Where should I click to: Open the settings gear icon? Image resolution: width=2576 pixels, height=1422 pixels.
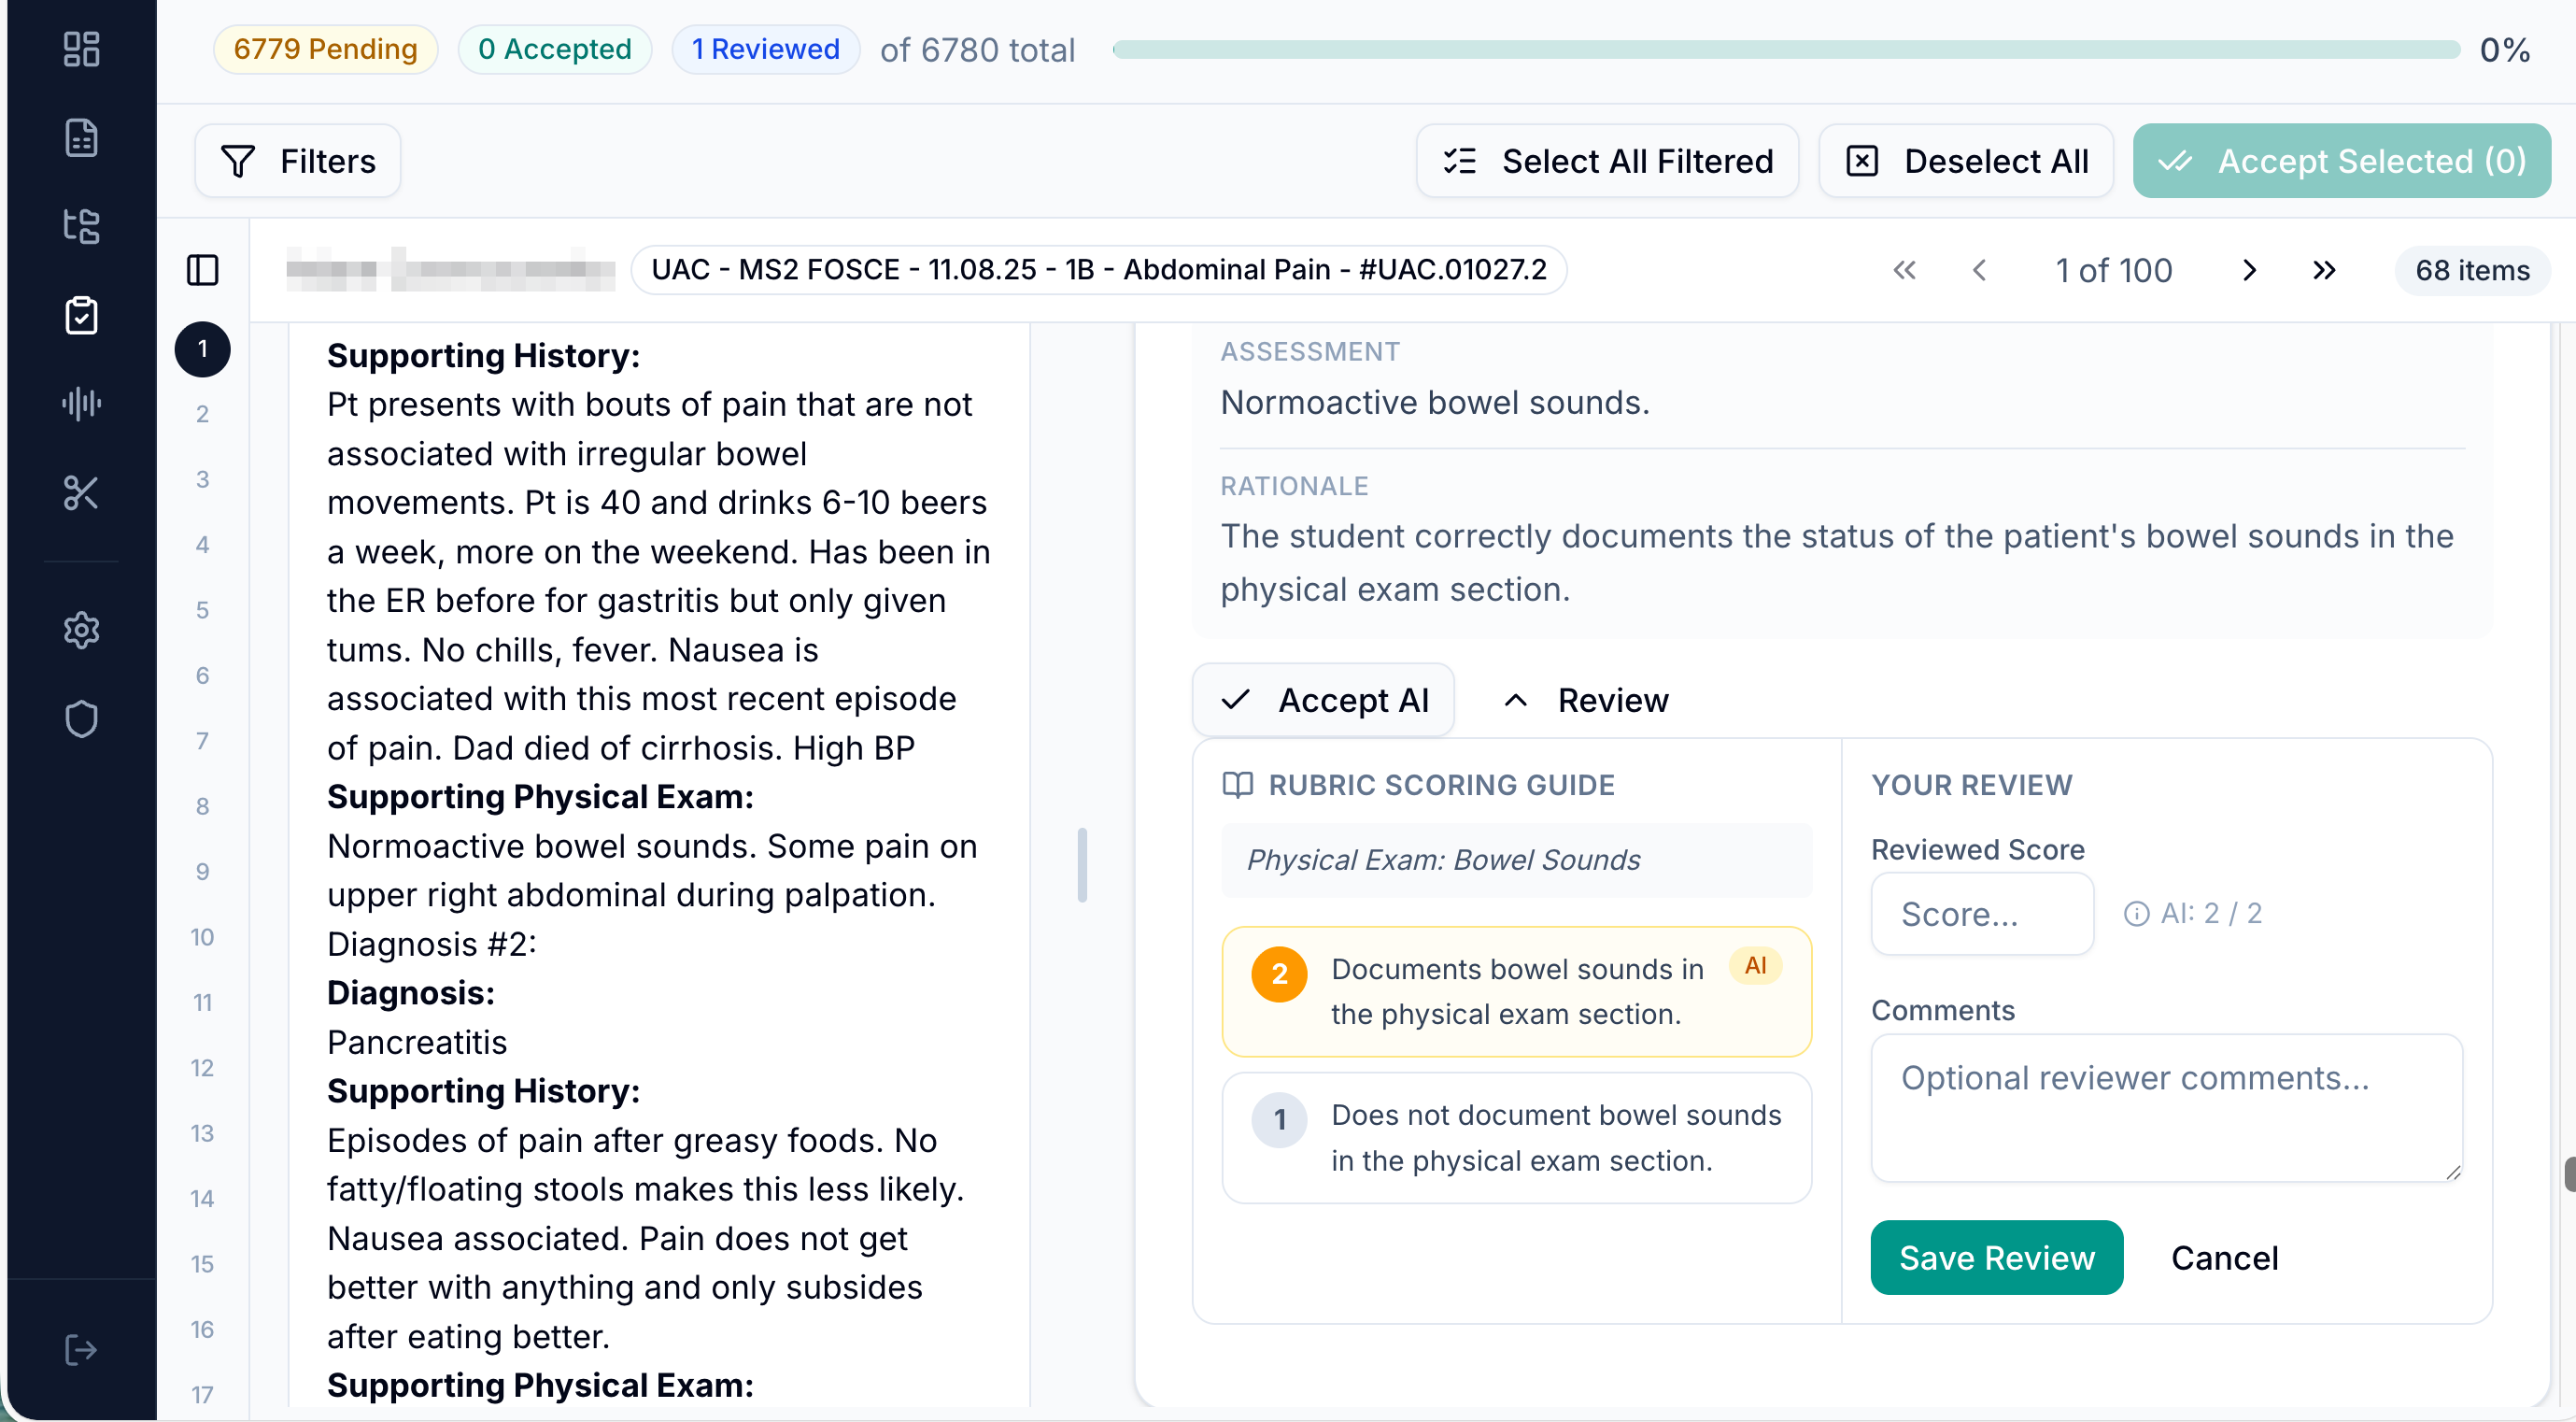pos(81,630)
